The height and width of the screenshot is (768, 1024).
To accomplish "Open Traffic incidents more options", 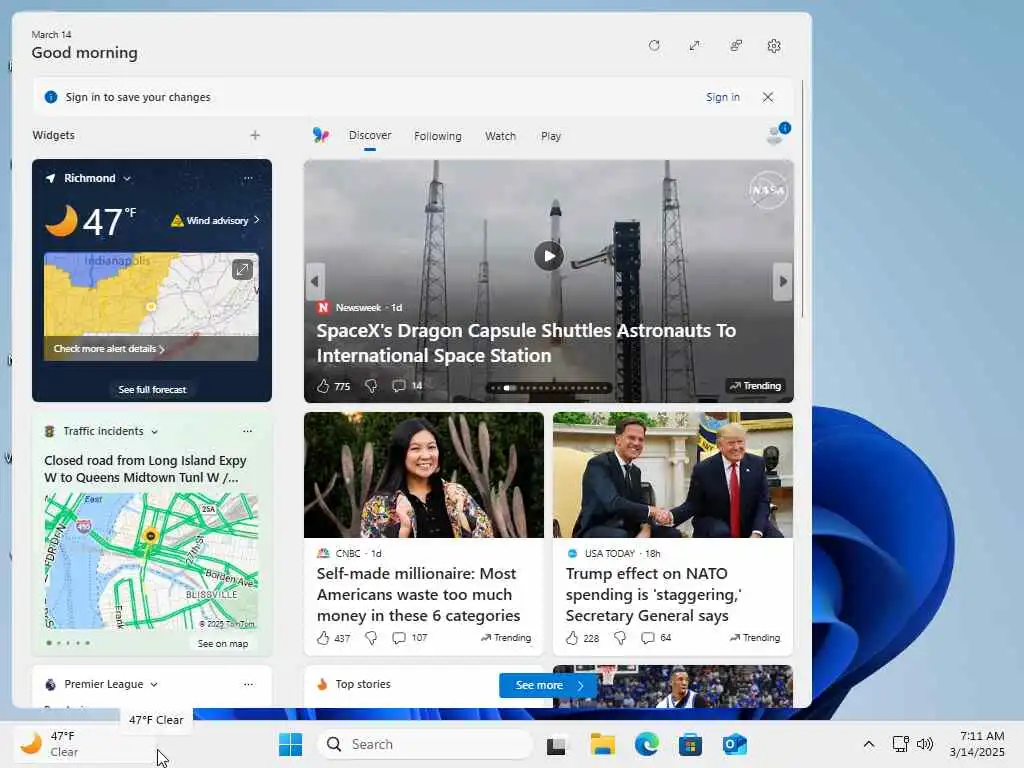I will [x=248, y=431].
